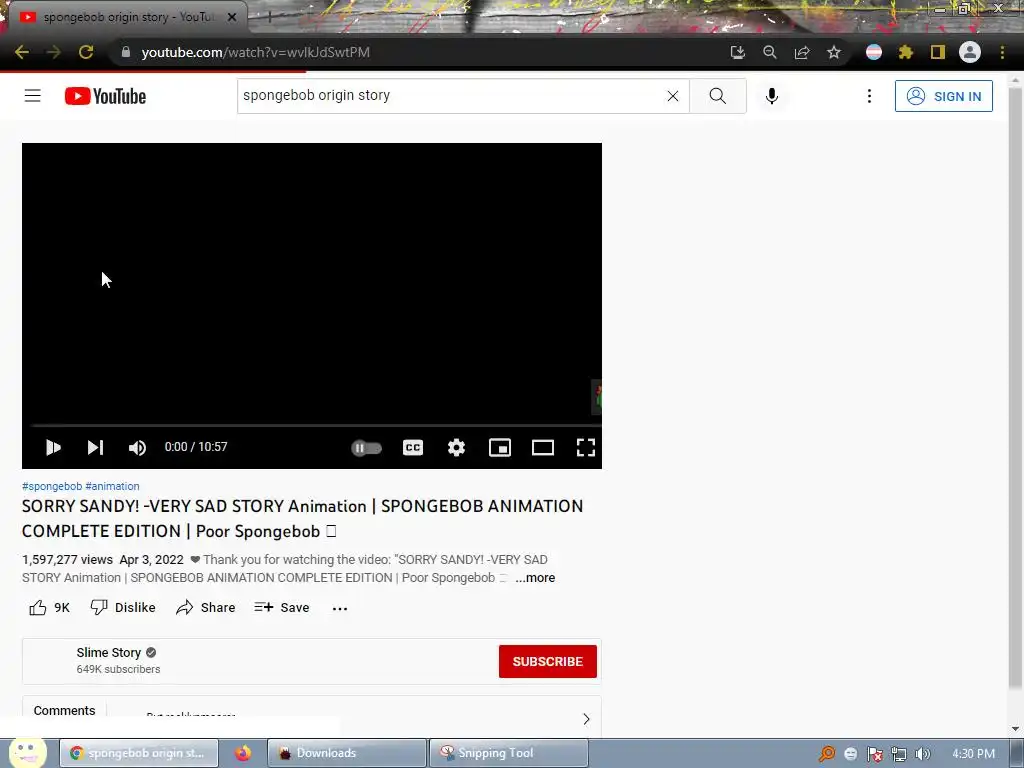Play the video
This screenshot has width=1024, height=768.
(x=54, y=447)
